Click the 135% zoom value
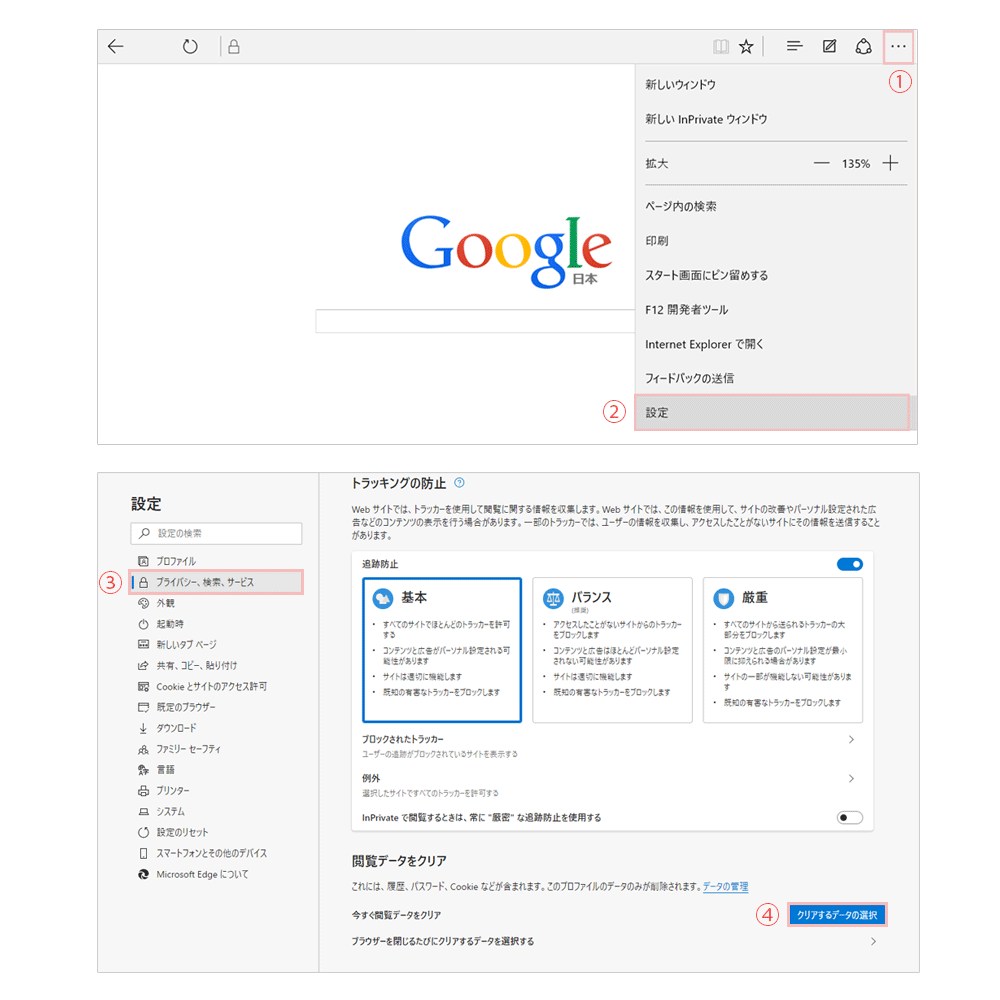The height and width of the screenshot is (1000, 1000). click(856, 164)
